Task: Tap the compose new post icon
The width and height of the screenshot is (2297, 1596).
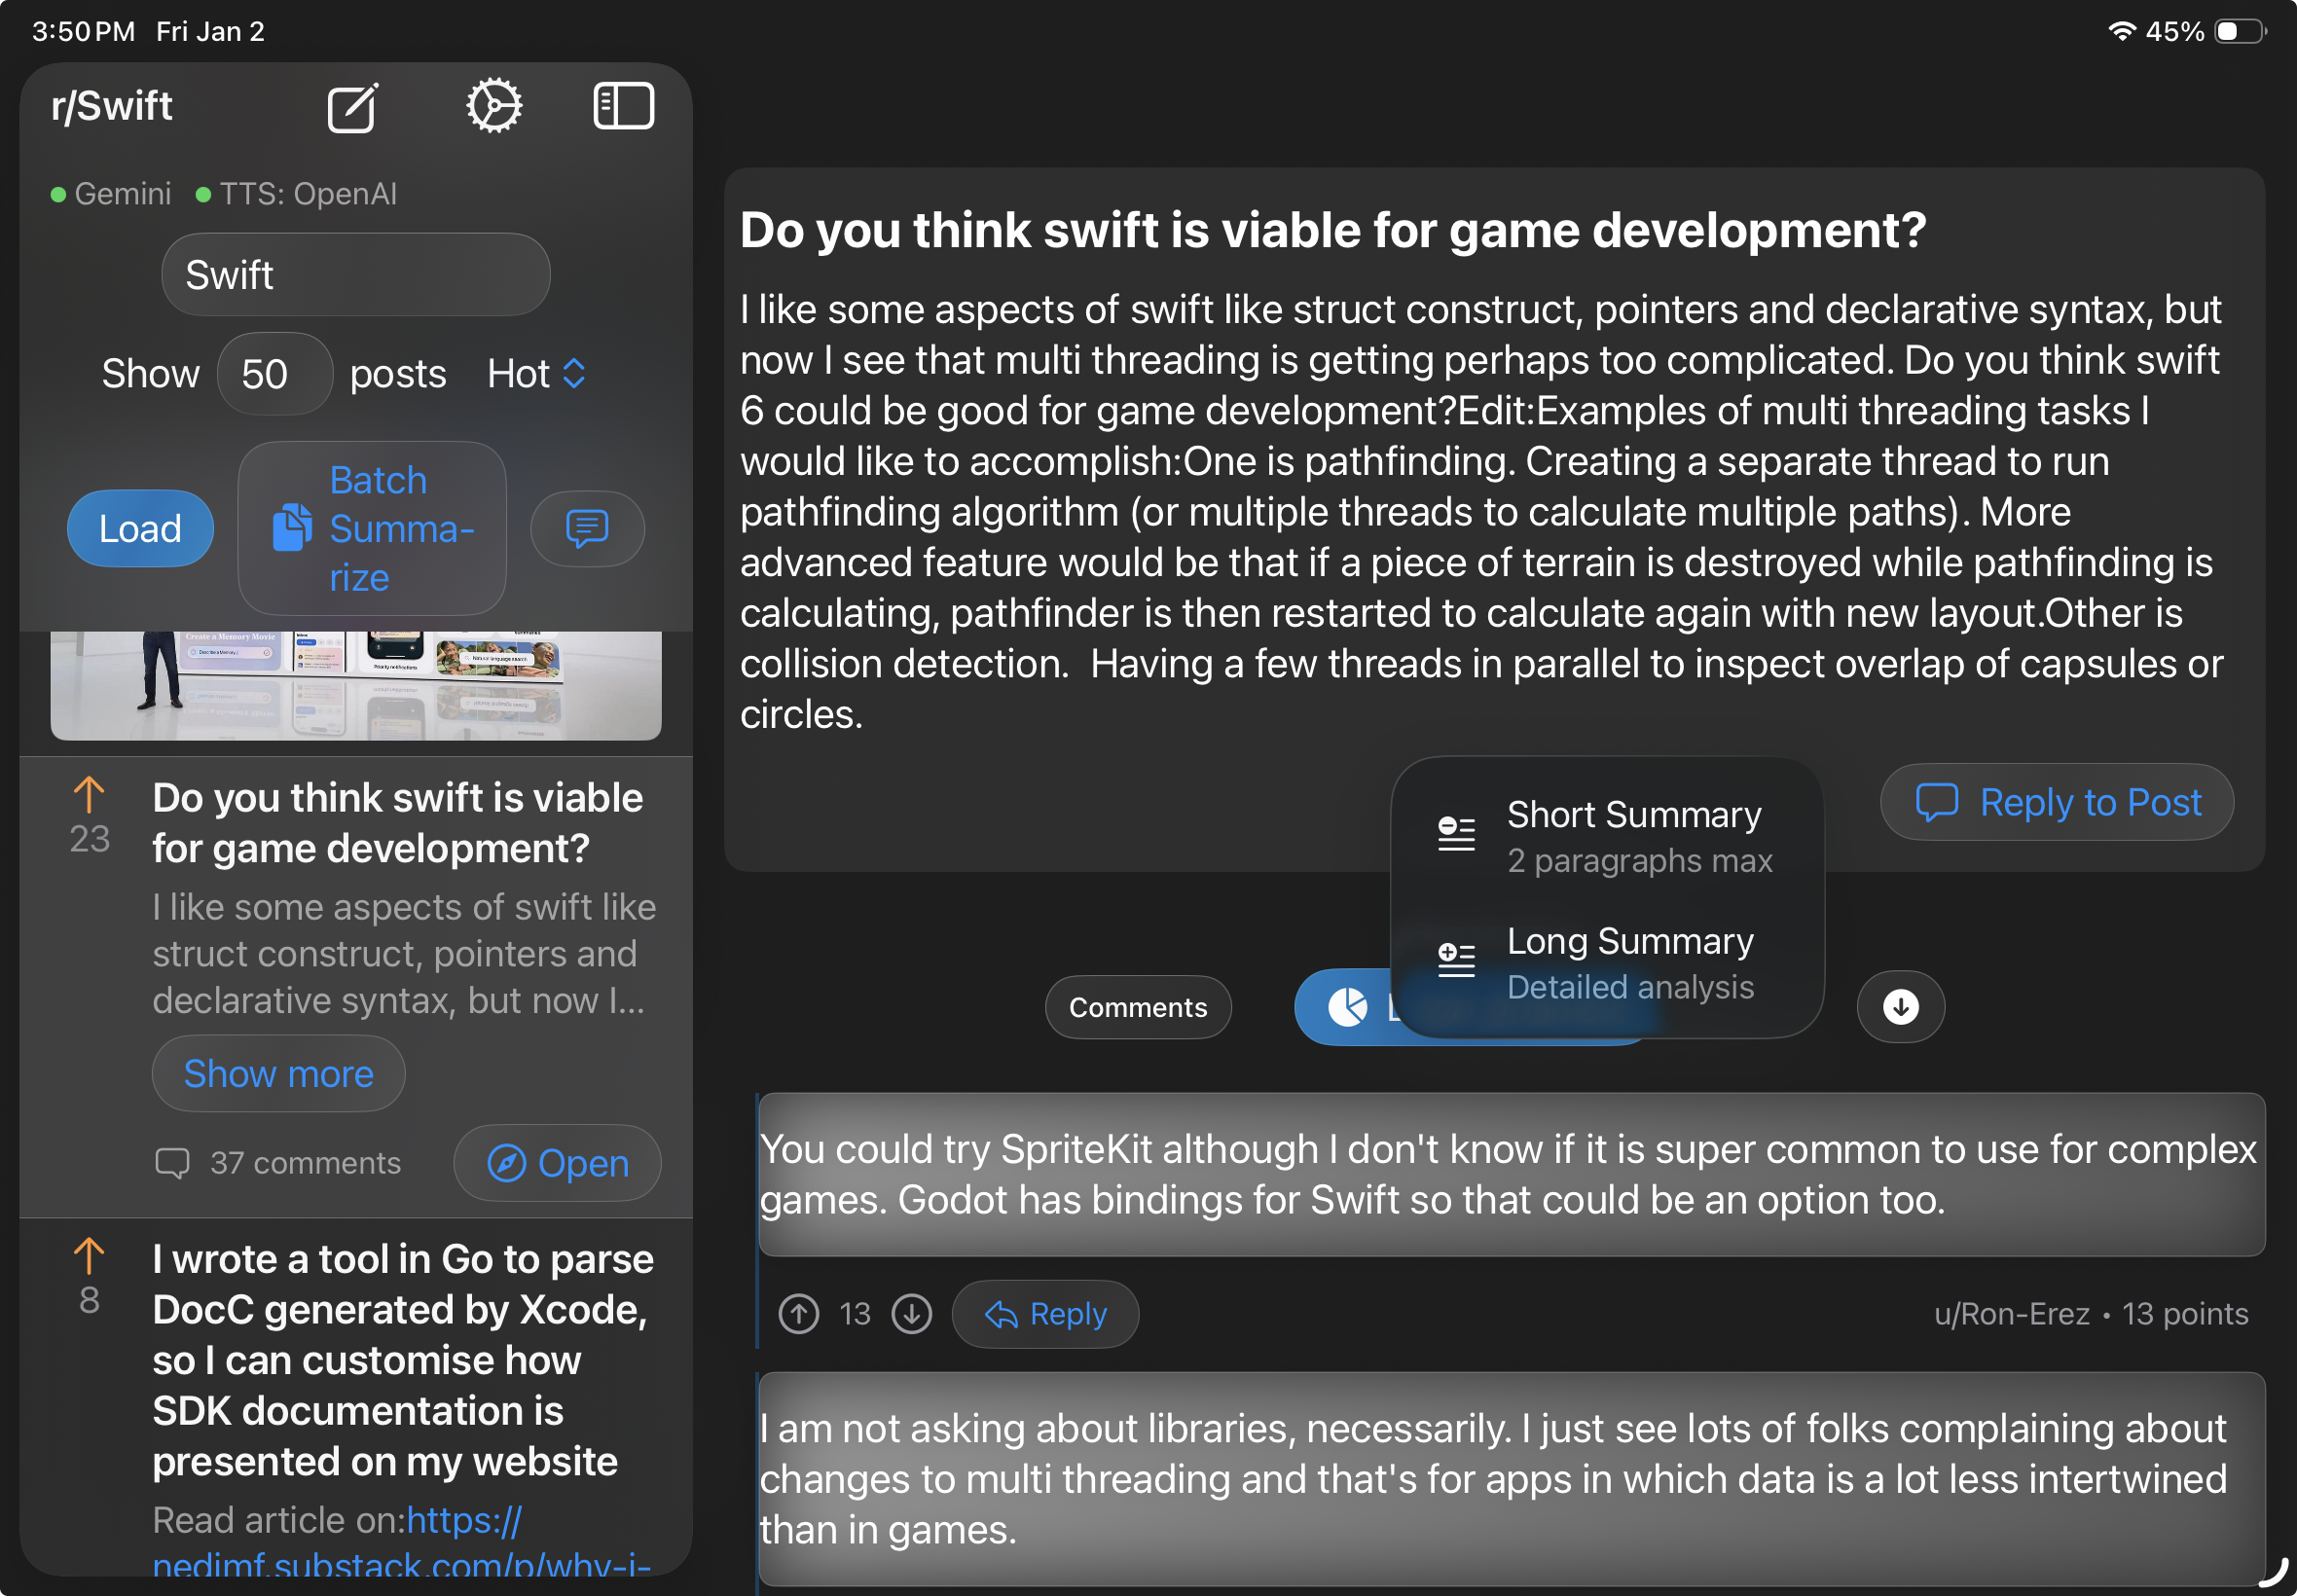Action: (x=352, y=108)
